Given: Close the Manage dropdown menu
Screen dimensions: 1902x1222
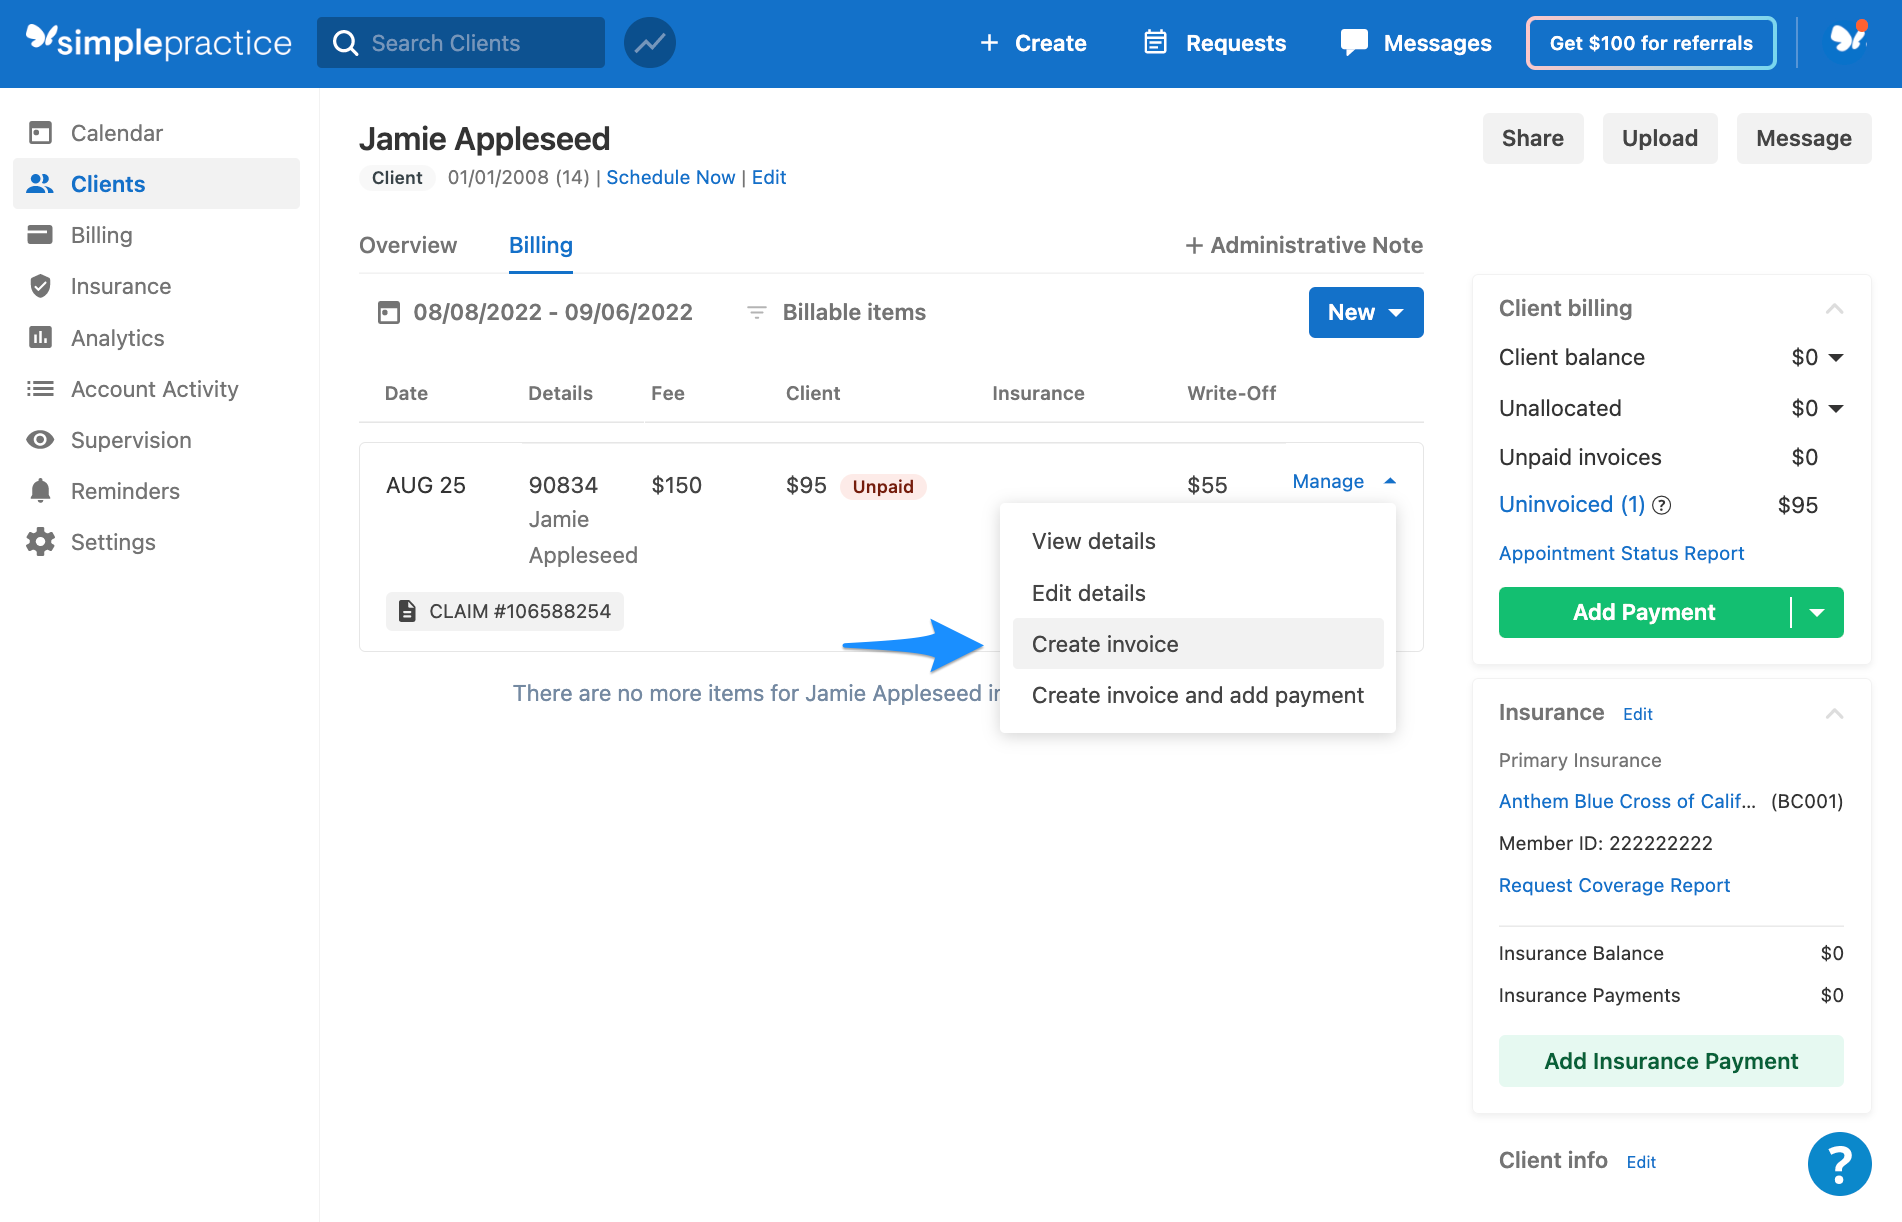Looking at the screenshot, I should [x=1343, y=481].
